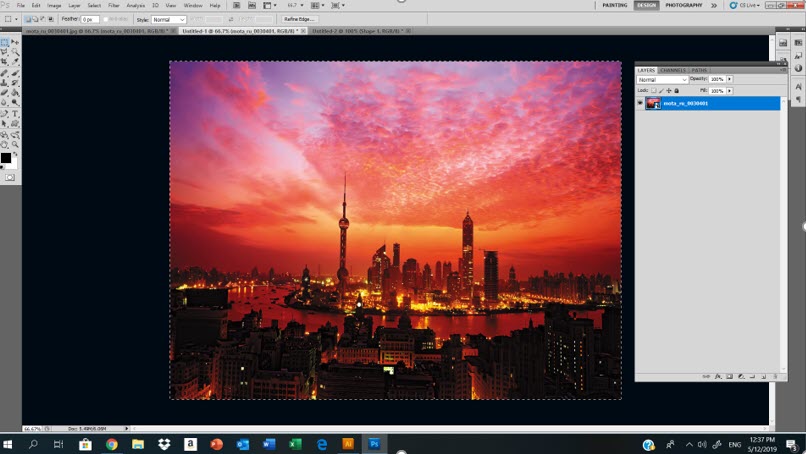Select the Quick Selection tool

[x=15, y=52]
